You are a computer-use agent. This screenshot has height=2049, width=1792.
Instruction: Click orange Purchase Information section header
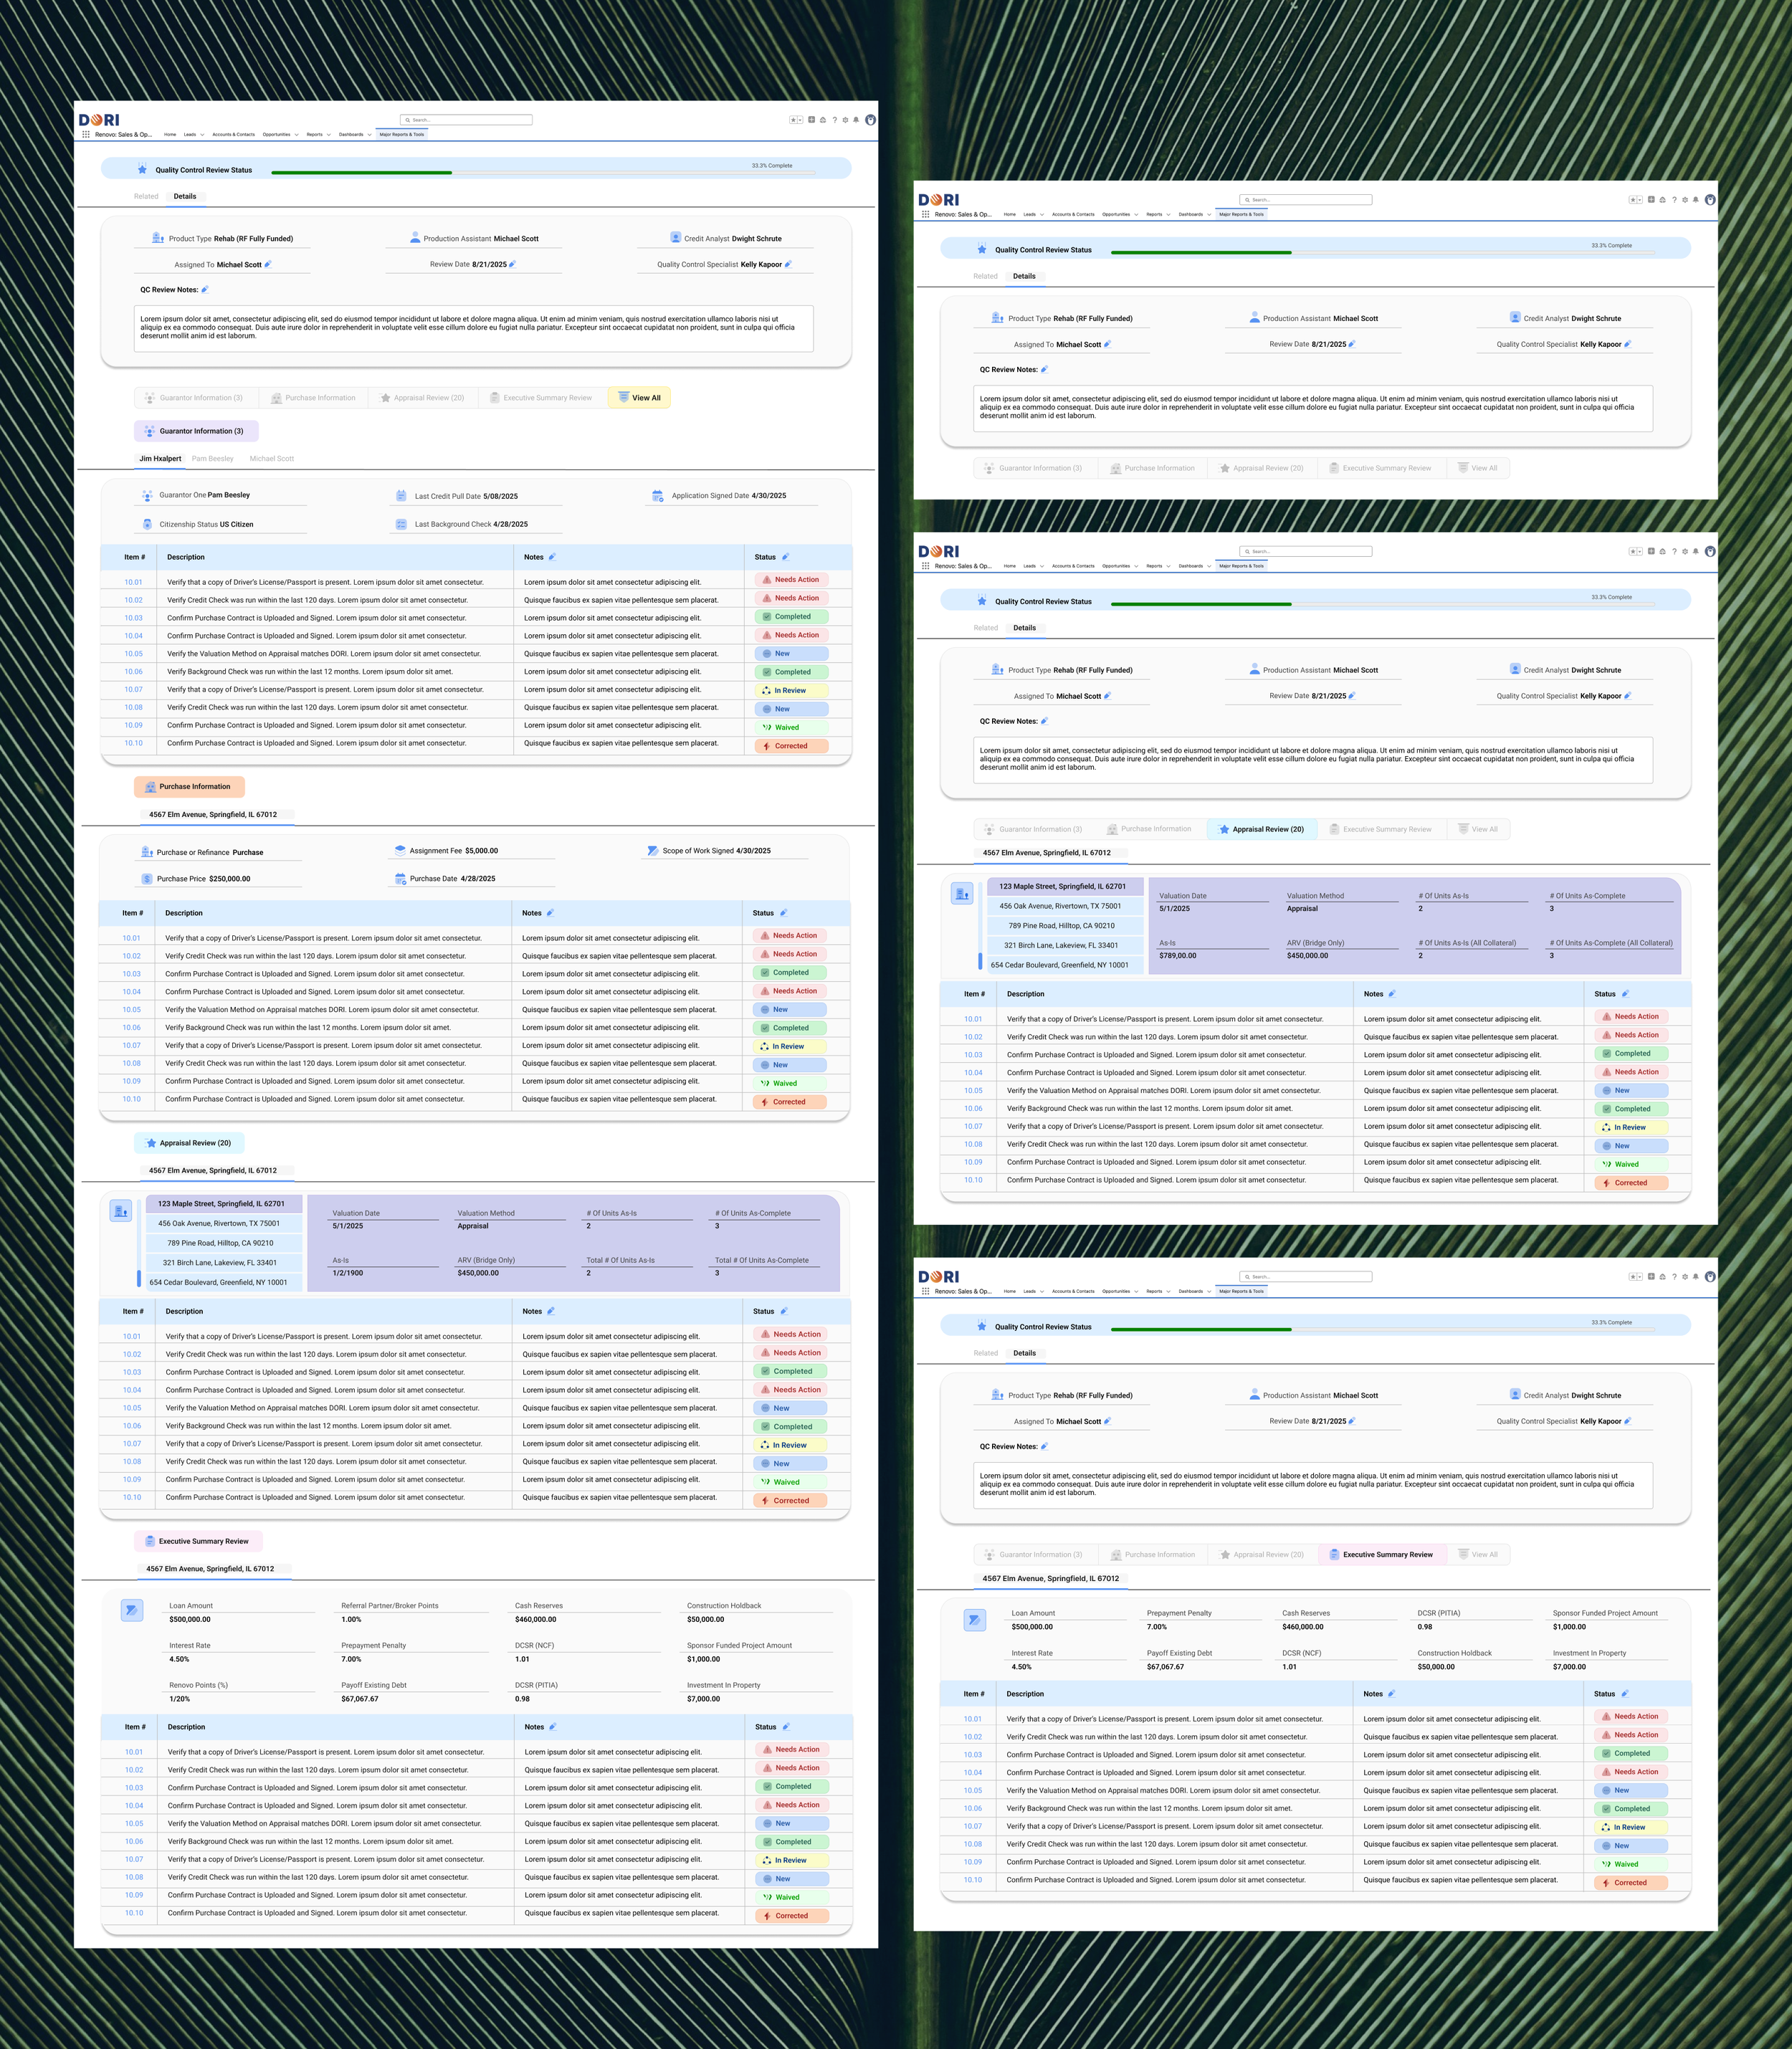[x=189, y=787]
